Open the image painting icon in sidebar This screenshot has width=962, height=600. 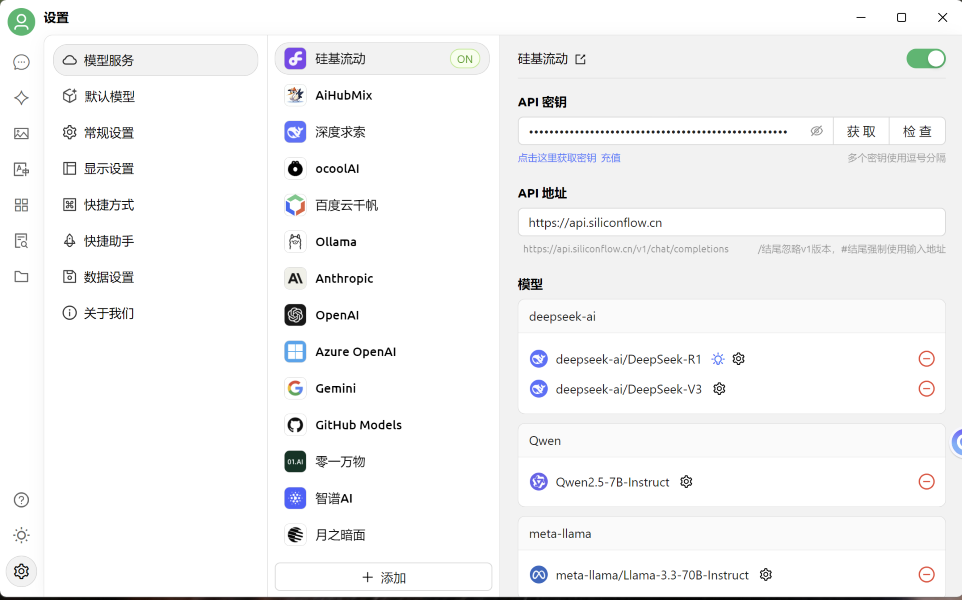tap(21, 134)
